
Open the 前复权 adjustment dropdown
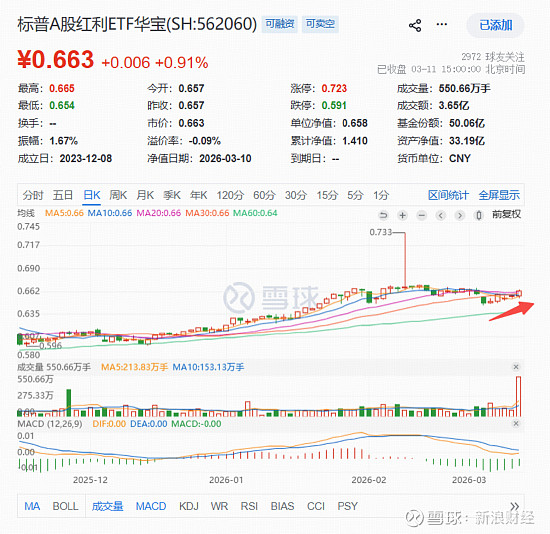tap(507, 214)
